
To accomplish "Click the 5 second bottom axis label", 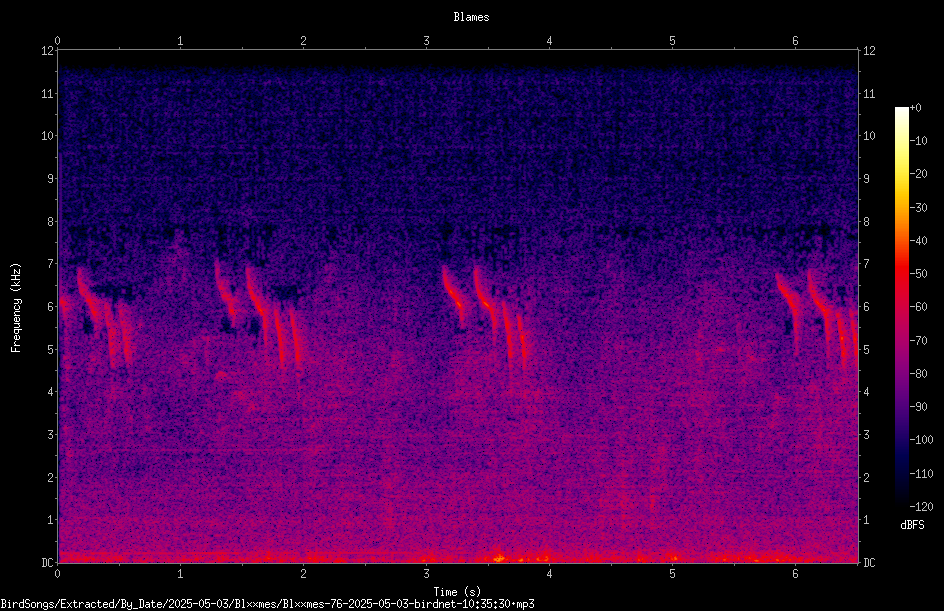I will tap(672, 574).
